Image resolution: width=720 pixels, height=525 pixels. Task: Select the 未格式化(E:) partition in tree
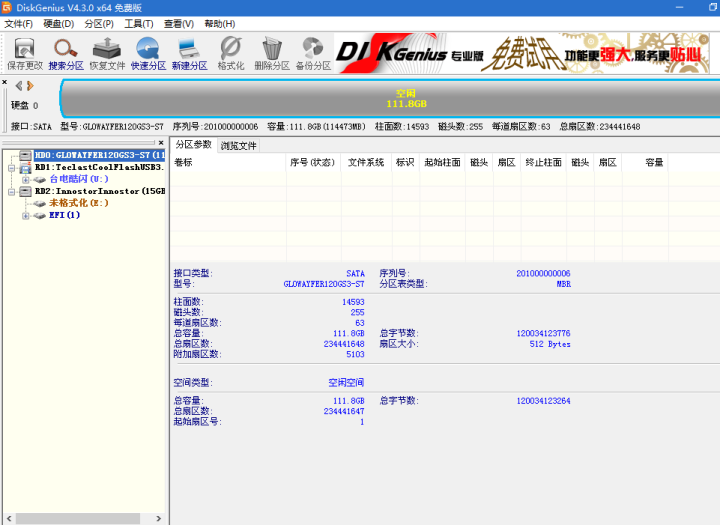point(78,203)
